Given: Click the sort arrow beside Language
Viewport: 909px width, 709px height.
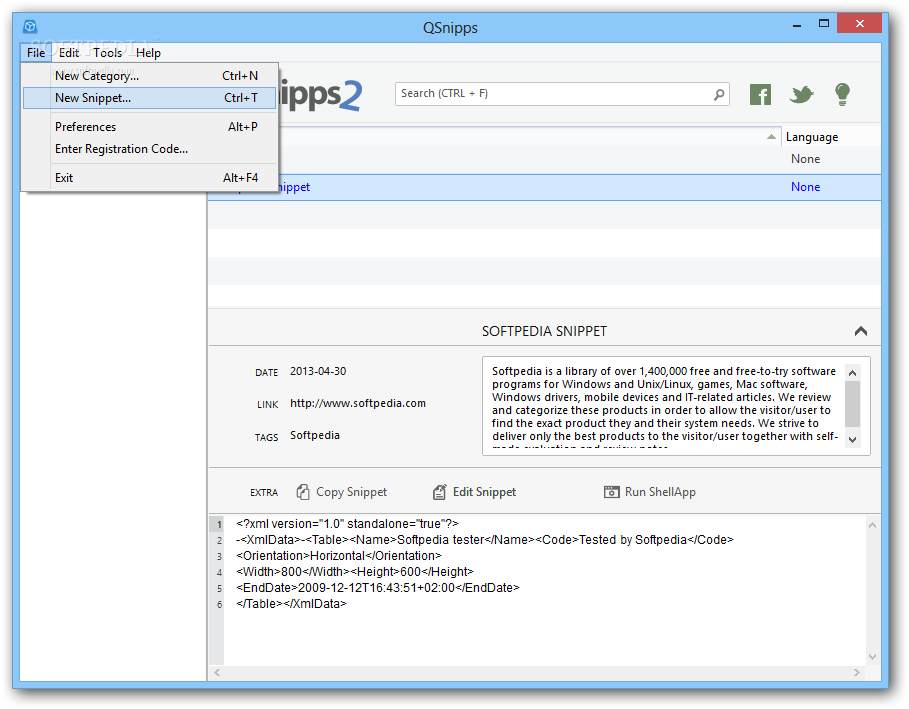Looking at the screenshot, I should tap(771, 137).
